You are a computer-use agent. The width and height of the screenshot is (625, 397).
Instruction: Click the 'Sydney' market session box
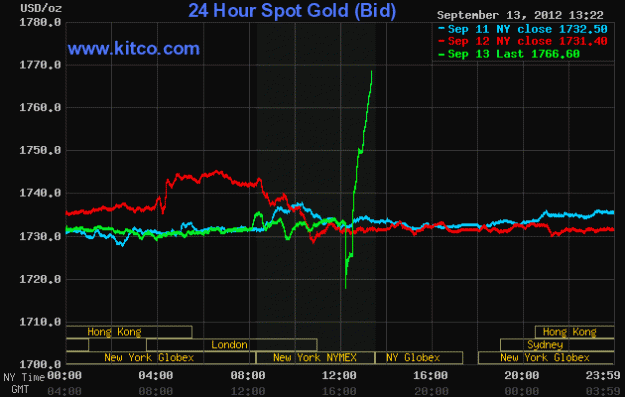click(557, 345)
